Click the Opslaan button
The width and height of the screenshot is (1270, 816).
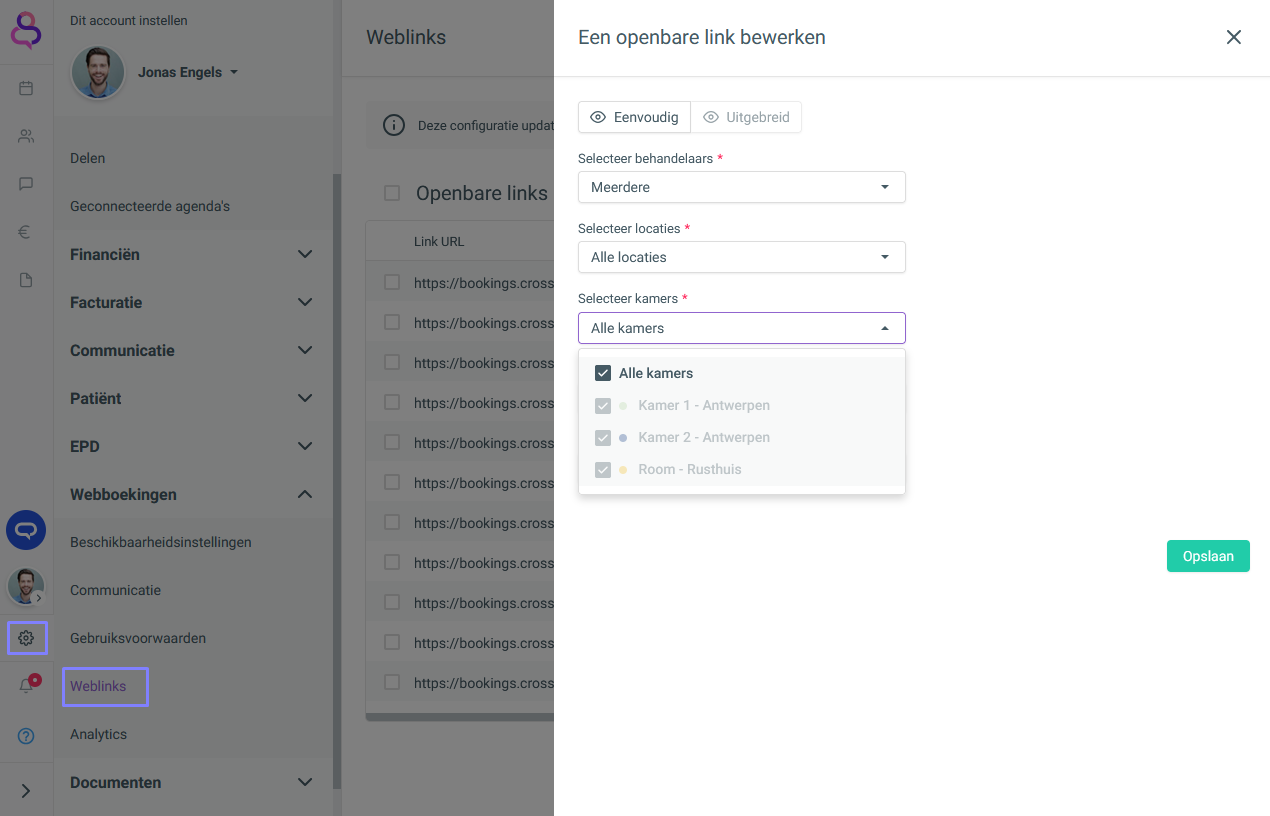coord(1208,556)
